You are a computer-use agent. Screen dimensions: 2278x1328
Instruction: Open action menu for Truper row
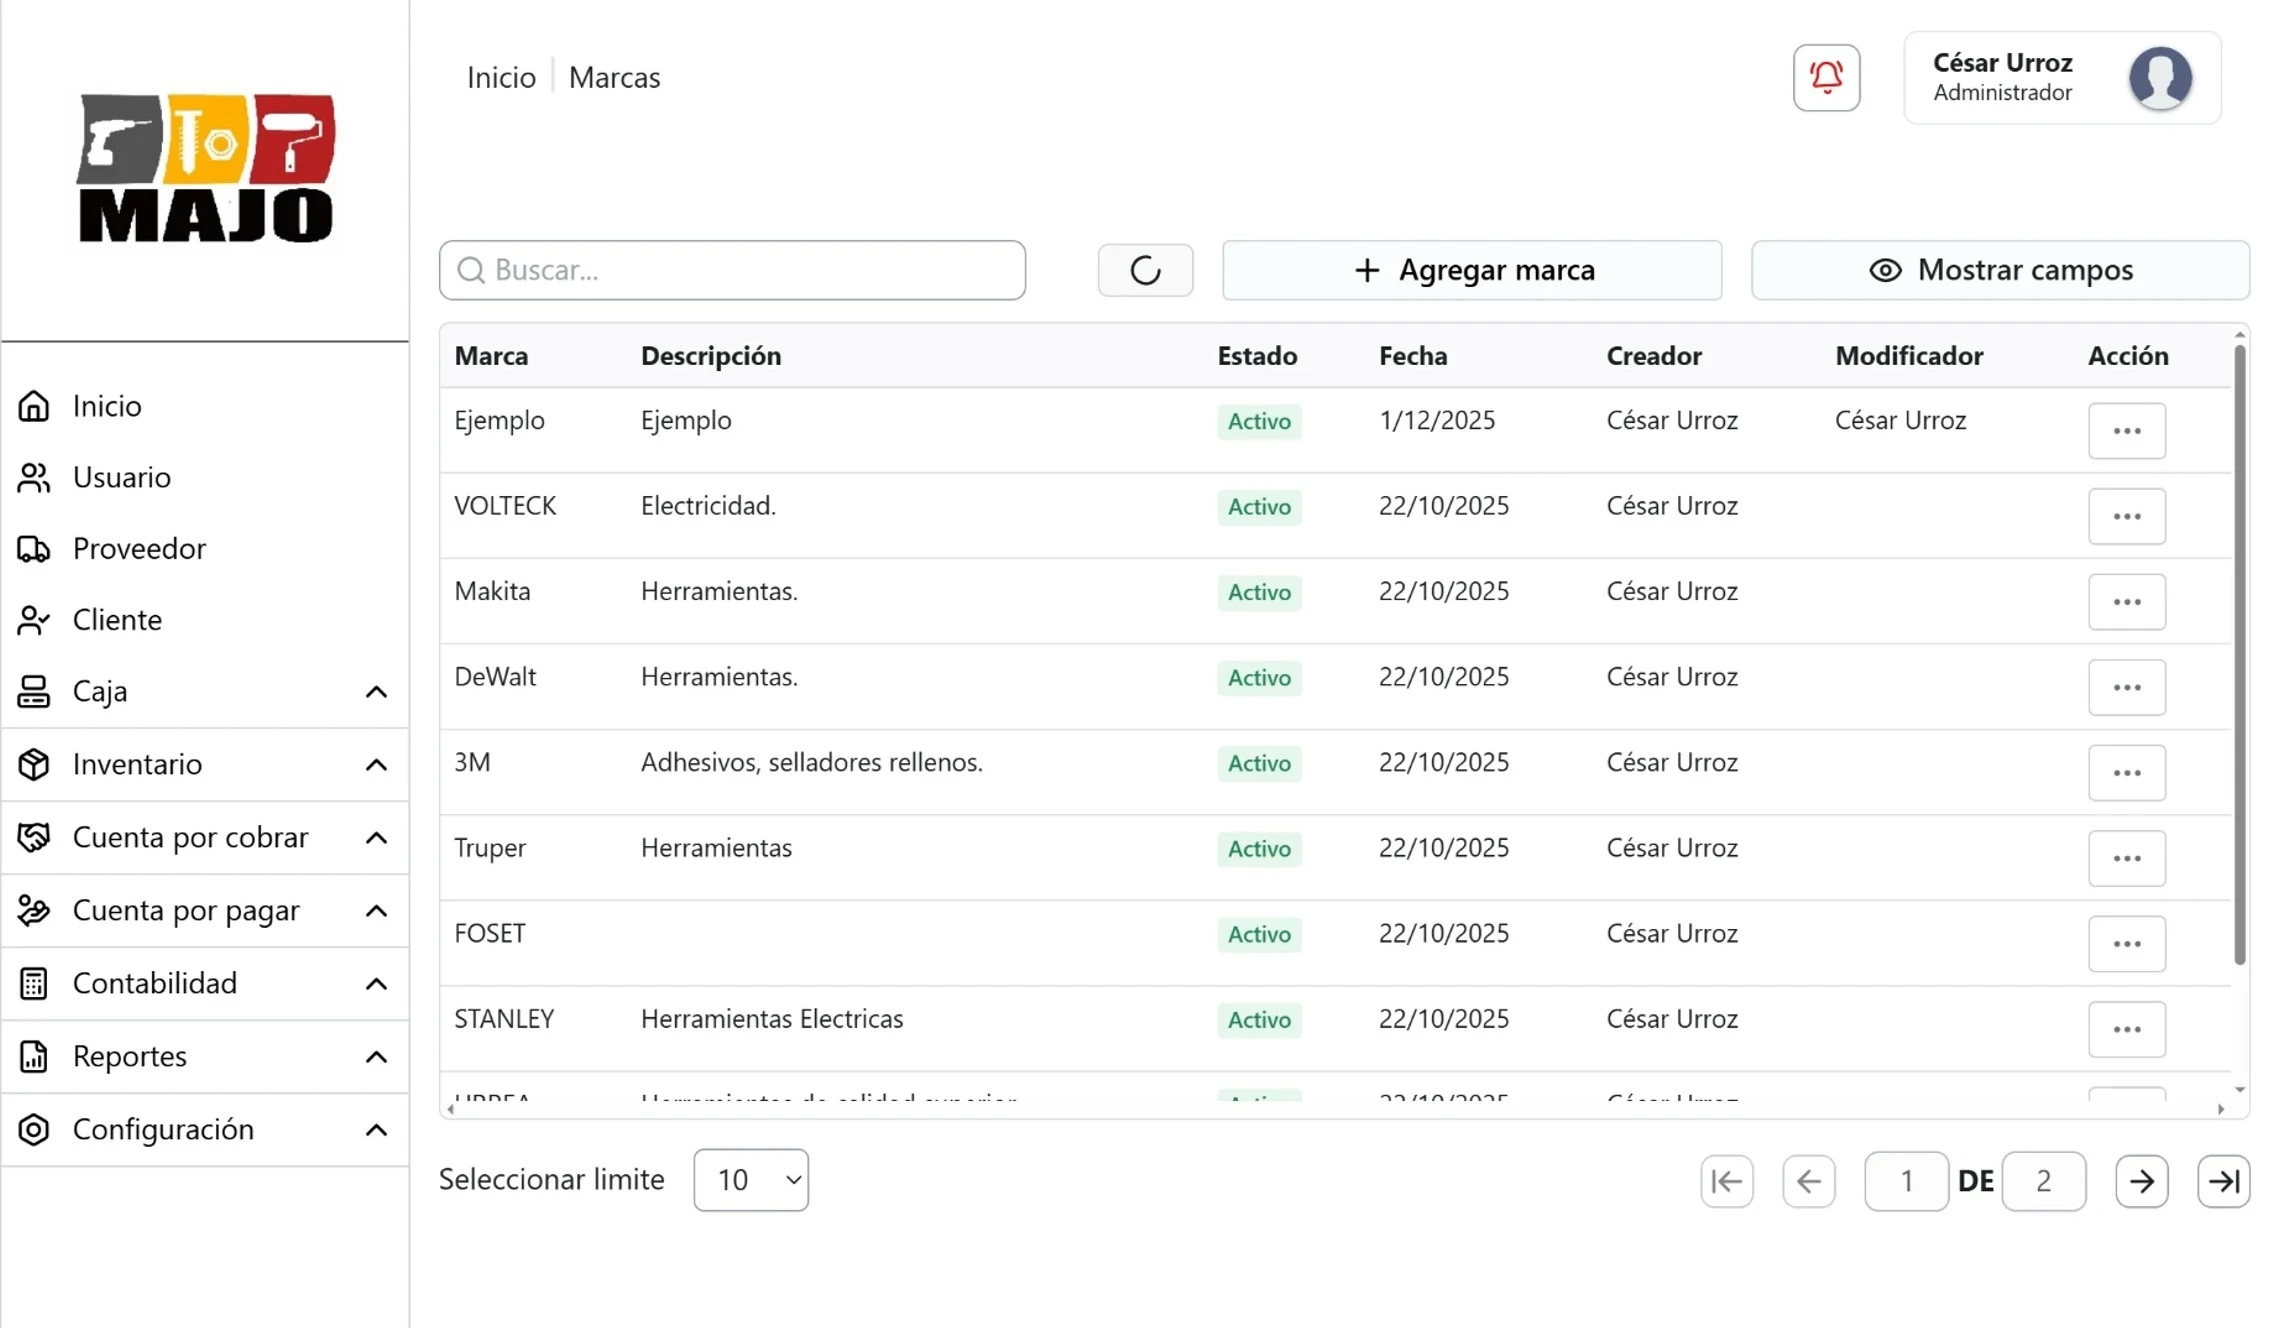point(2127,858)
